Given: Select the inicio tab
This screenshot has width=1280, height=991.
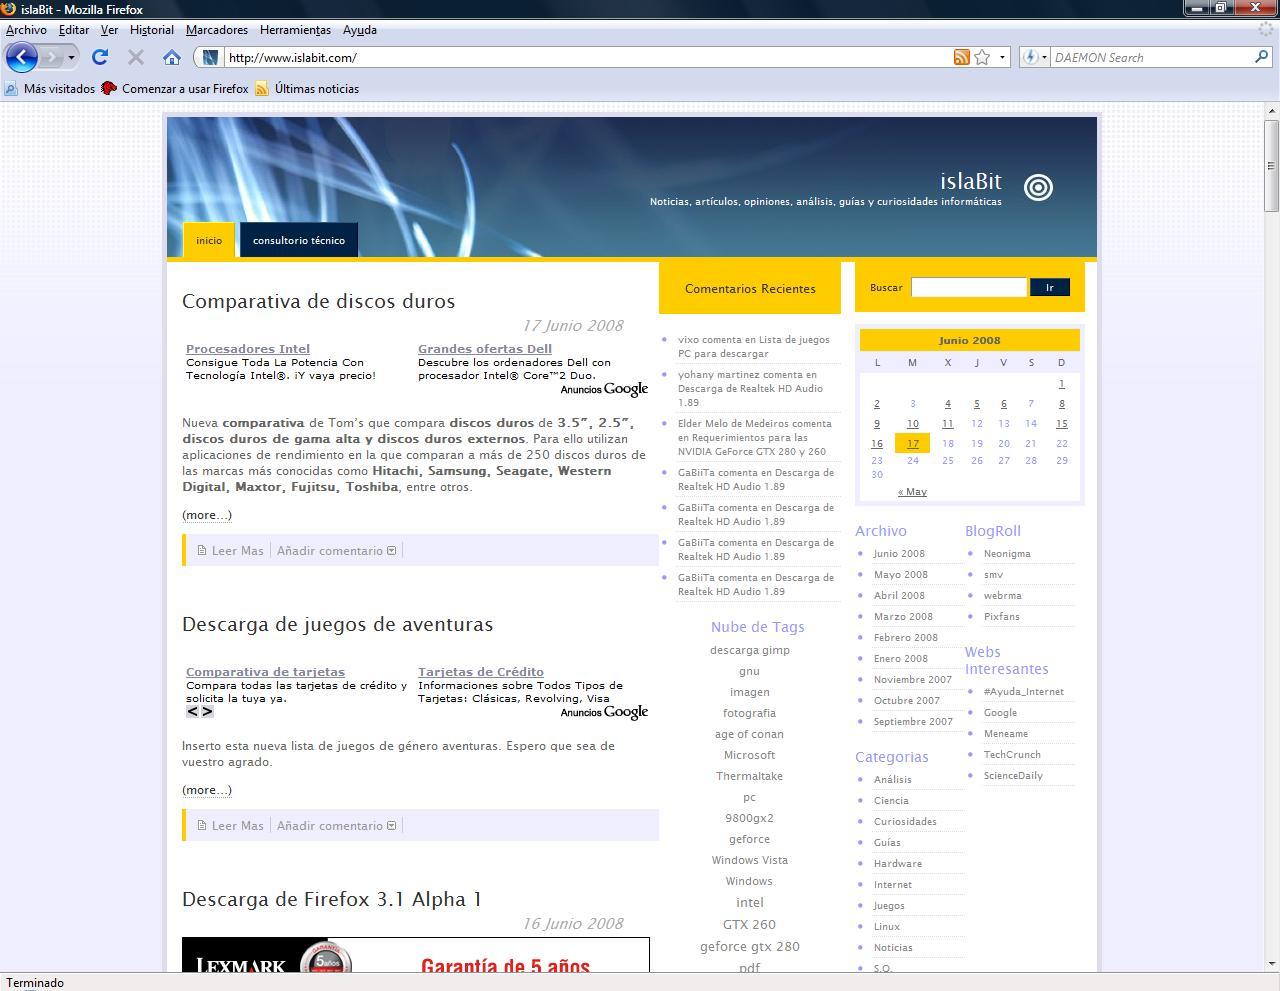Looking at the screenshot, I should click(x=209, y=240).
